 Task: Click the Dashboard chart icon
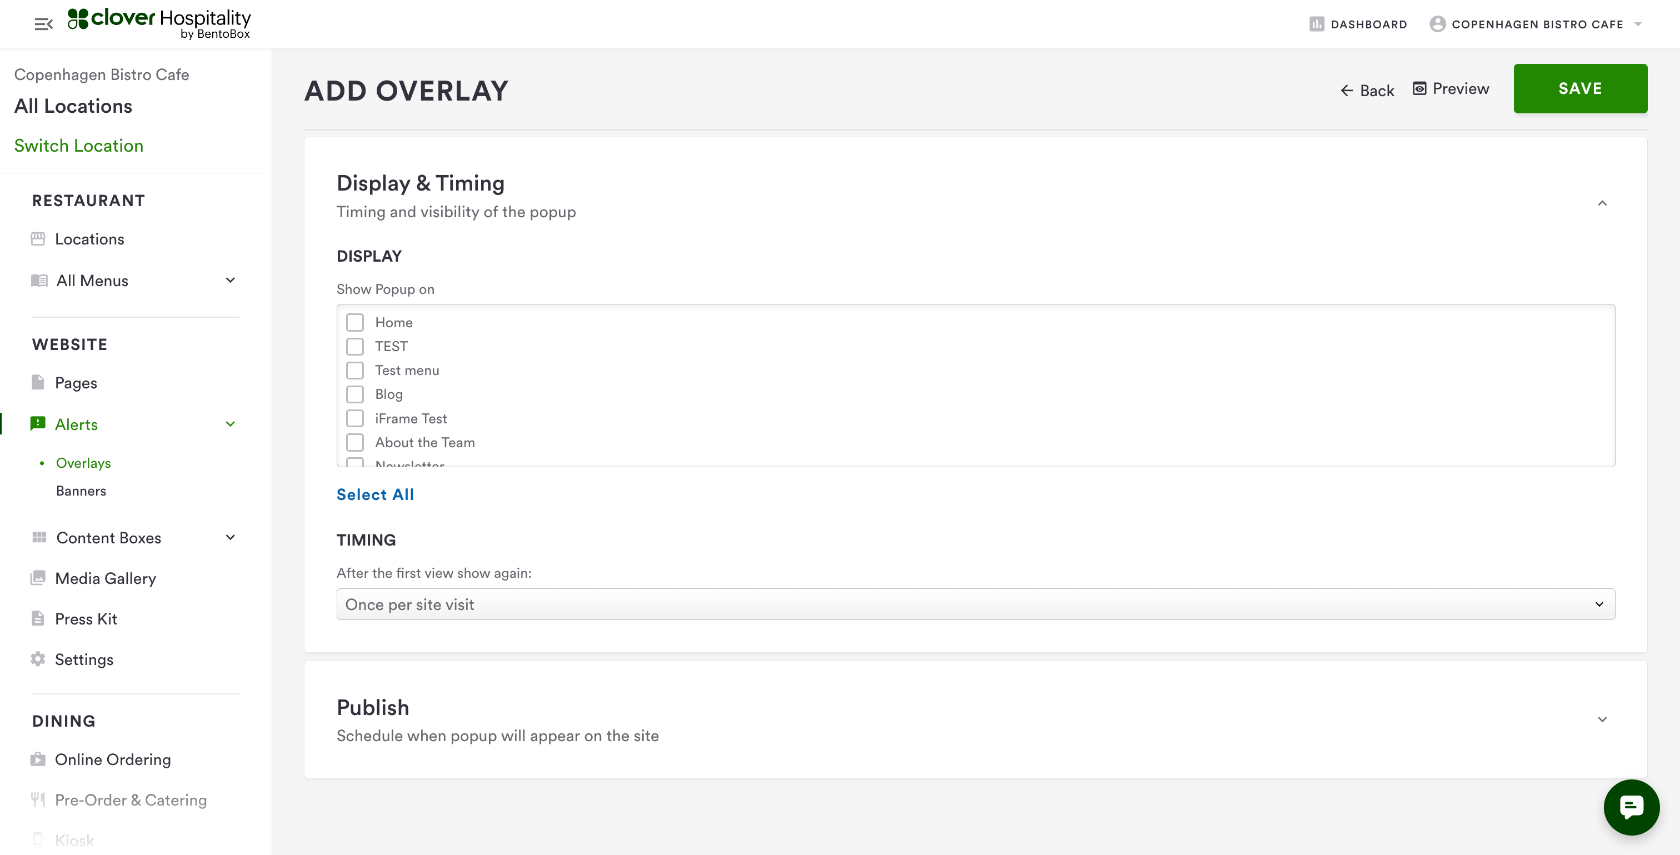point(1316,24)
